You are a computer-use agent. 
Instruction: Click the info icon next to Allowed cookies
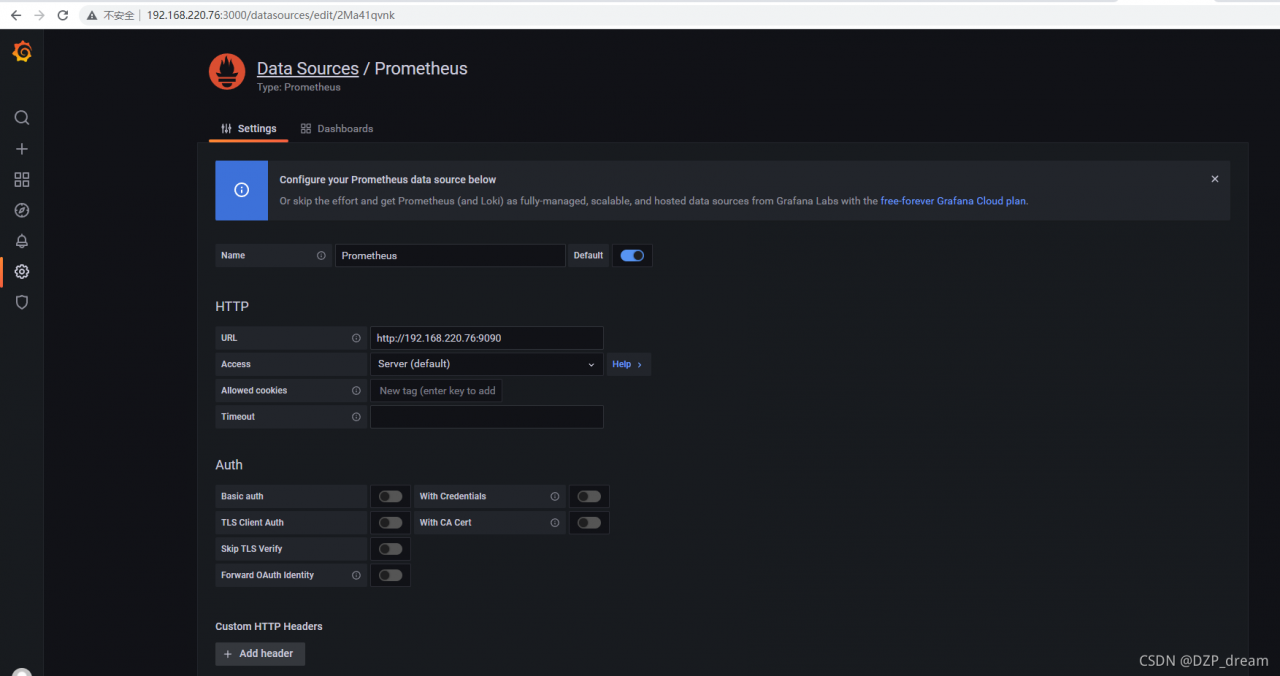[x=356, y=391]
